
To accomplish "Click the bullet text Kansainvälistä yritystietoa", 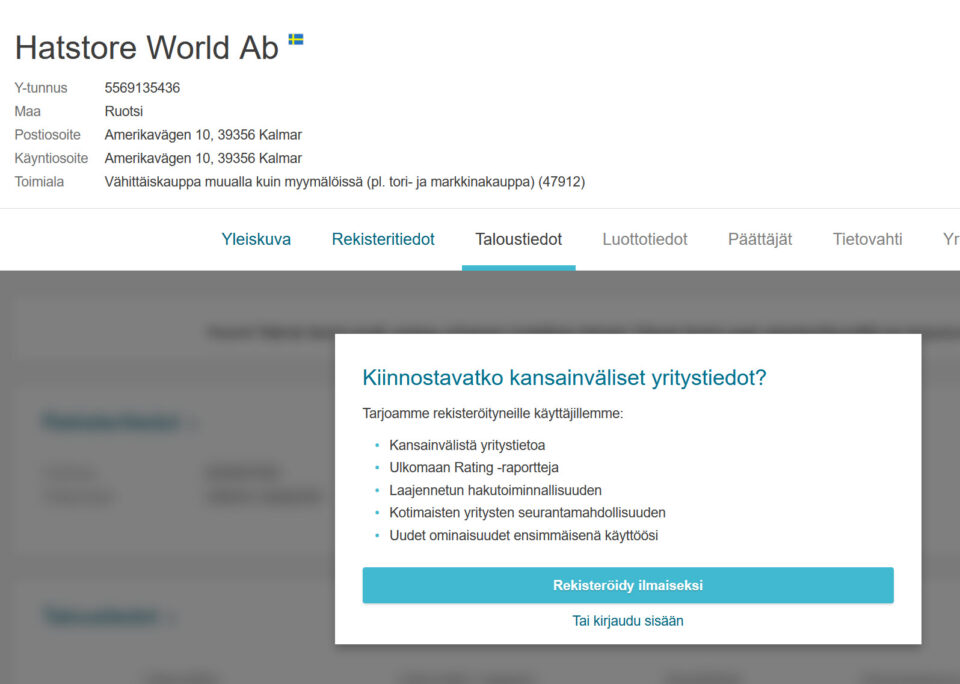I will (x=467, y=445).
